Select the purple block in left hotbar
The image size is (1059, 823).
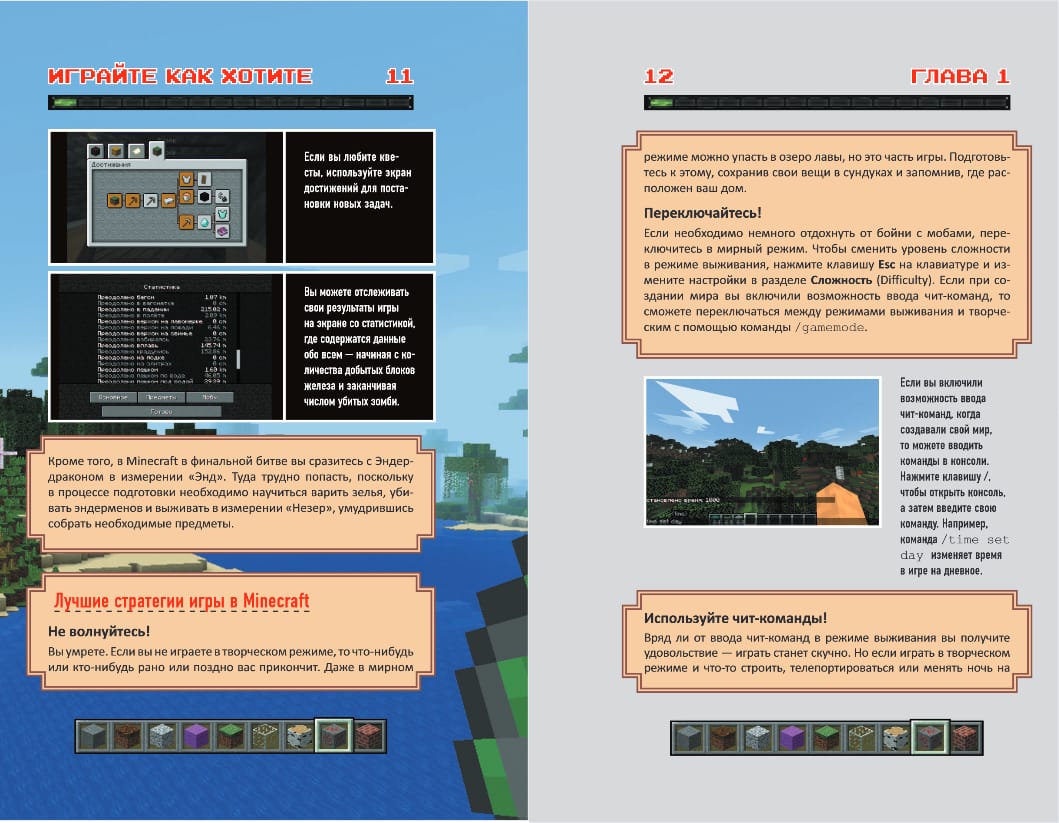[195, 737]
